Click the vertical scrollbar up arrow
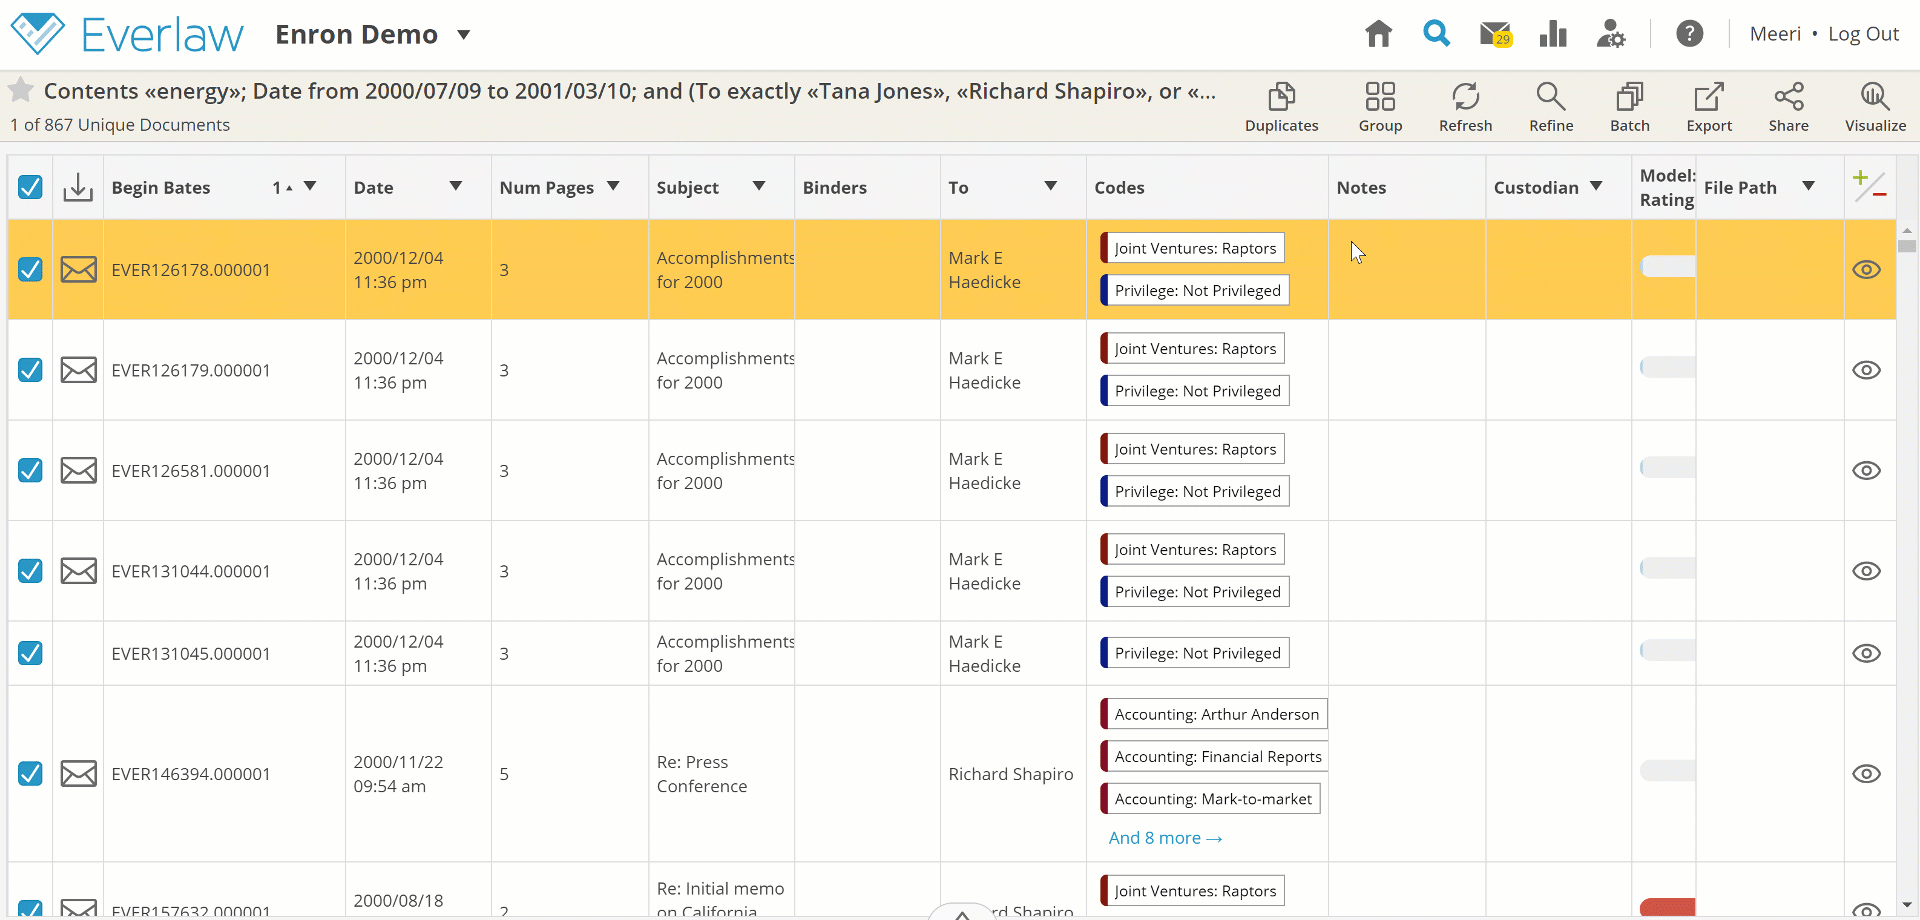 1907,231
